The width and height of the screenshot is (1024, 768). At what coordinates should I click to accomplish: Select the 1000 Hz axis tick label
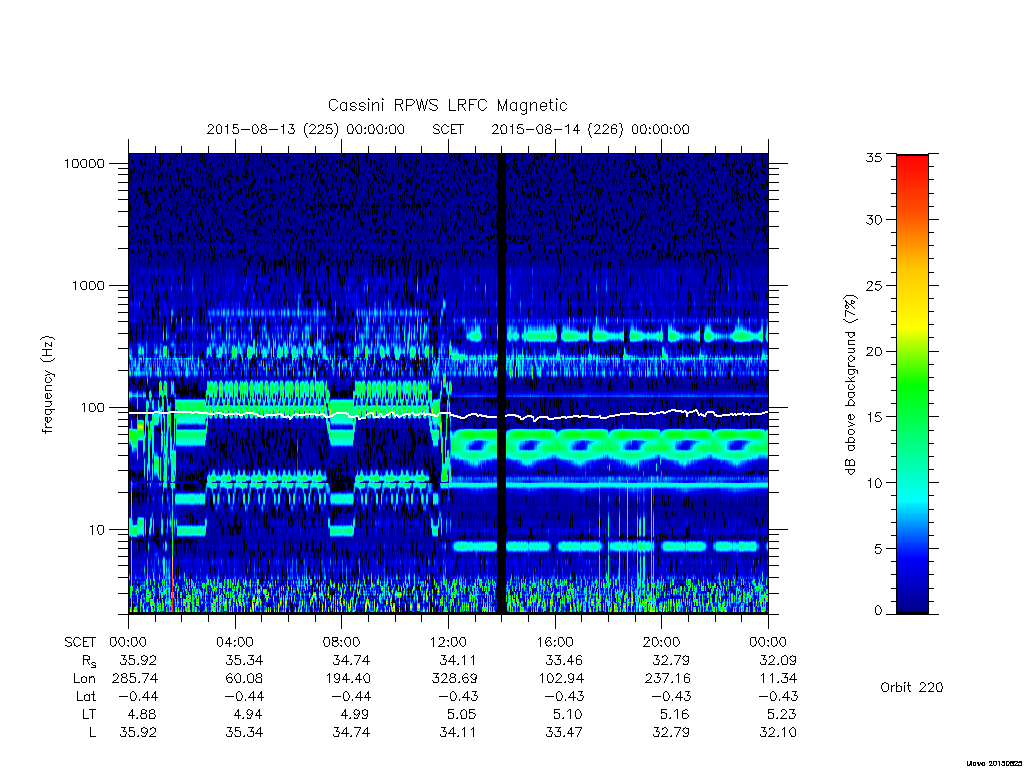point(88,285)
